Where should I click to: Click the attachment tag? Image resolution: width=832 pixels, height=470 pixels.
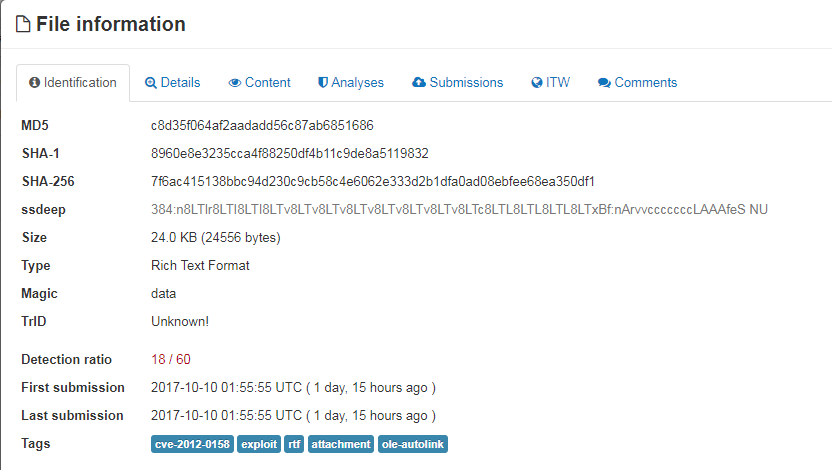click(x=341, y=444)
